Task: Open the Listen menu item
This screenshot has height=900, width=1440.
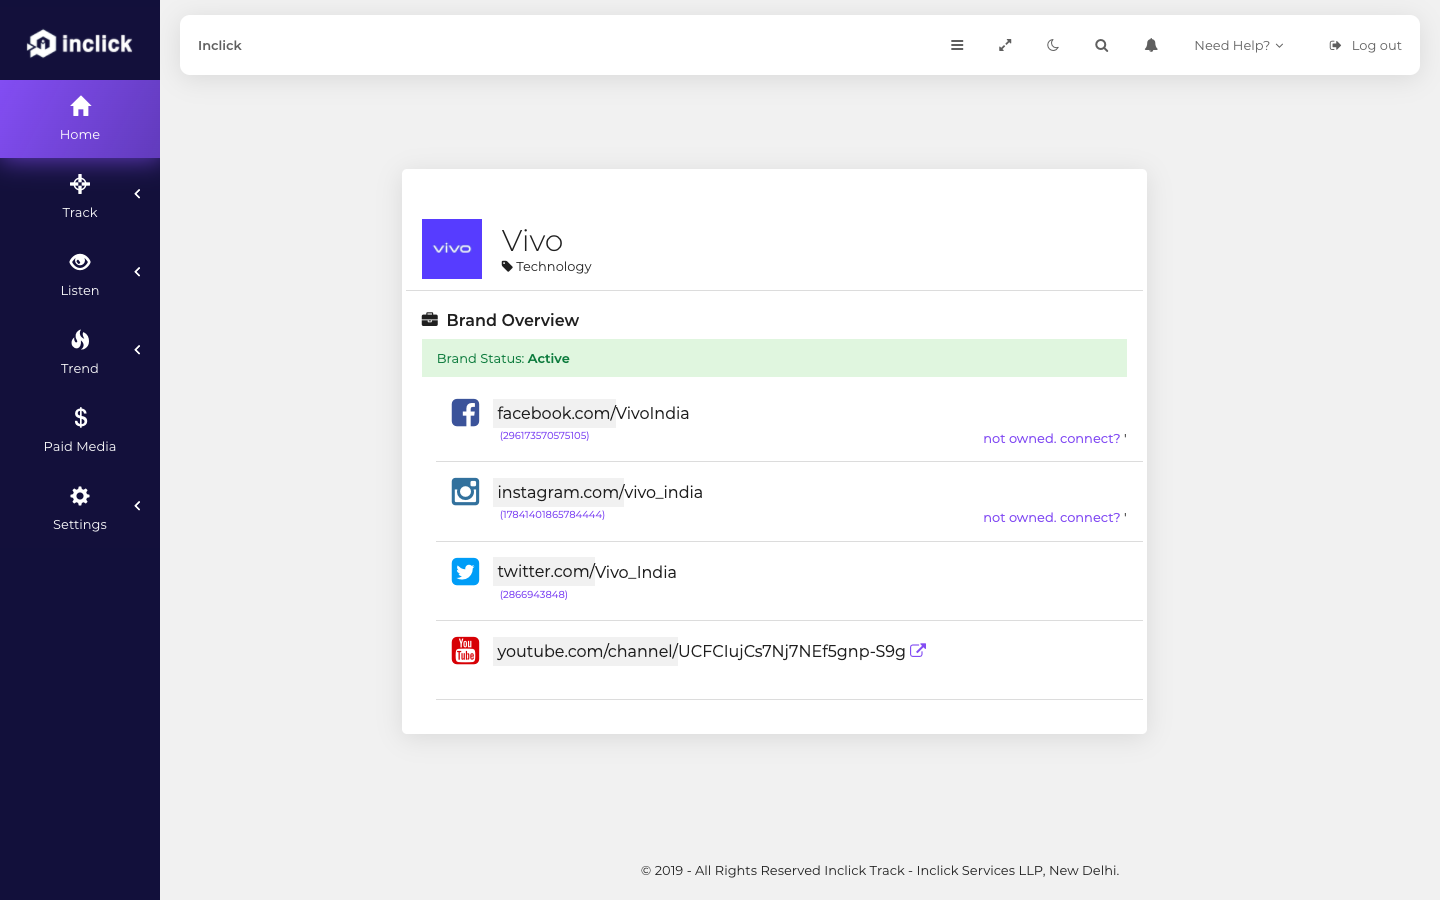Action: (x=80, y=275)
